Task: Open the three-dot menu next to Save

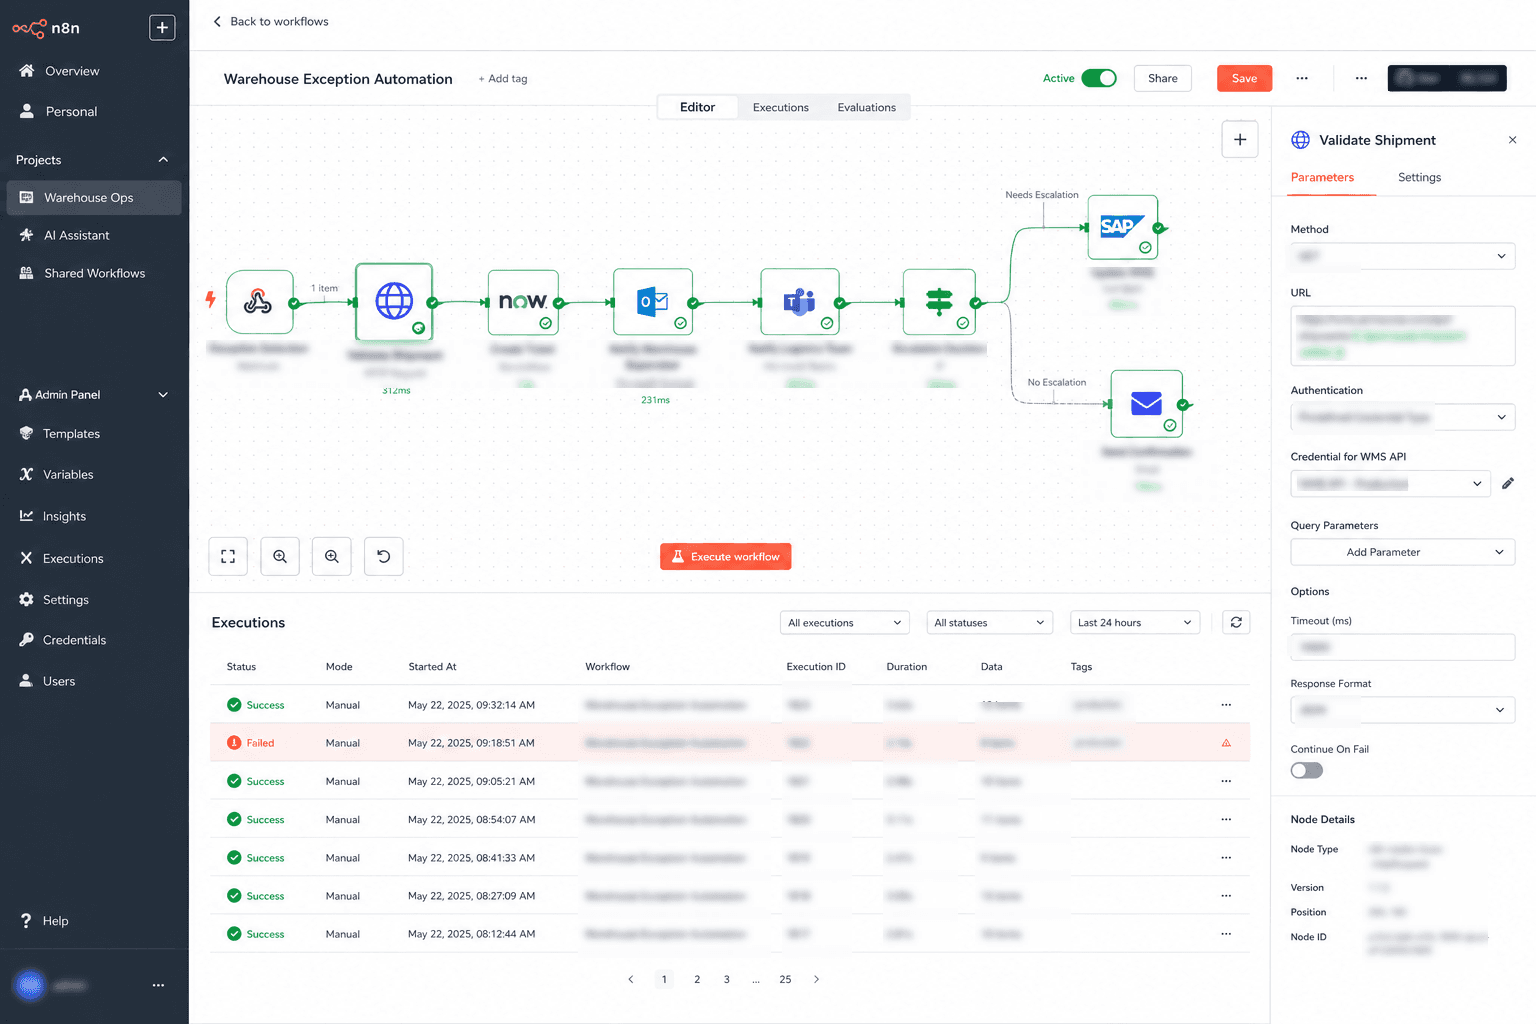Action: tap(1302, 78)
